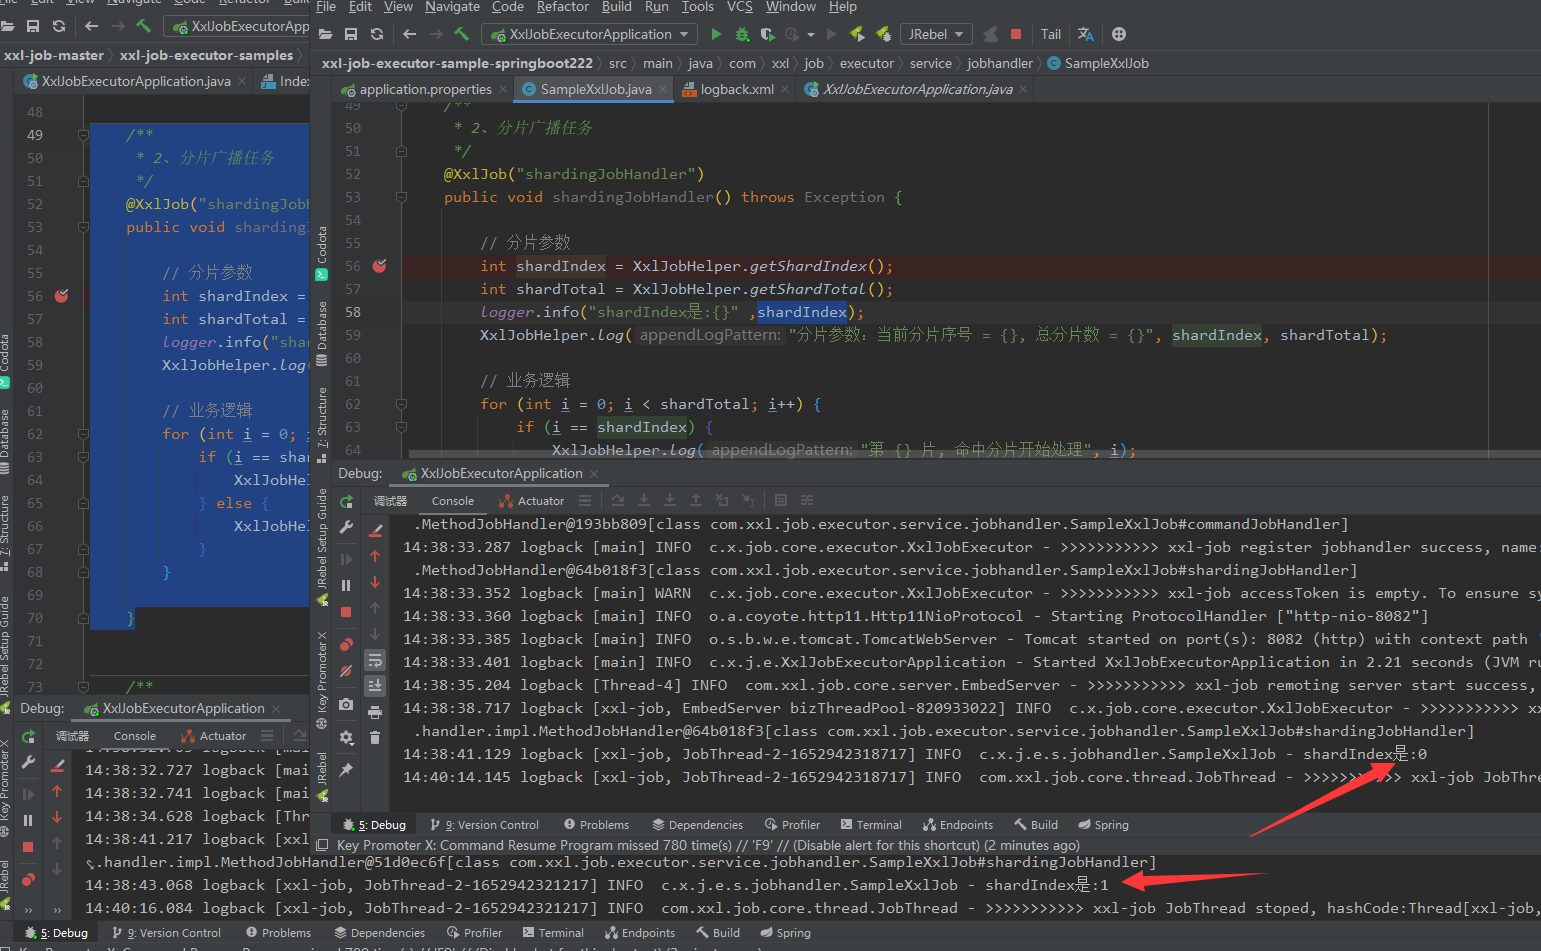
Task: Launch Run with JRebel rocket icon
Action: click(857, 34)
